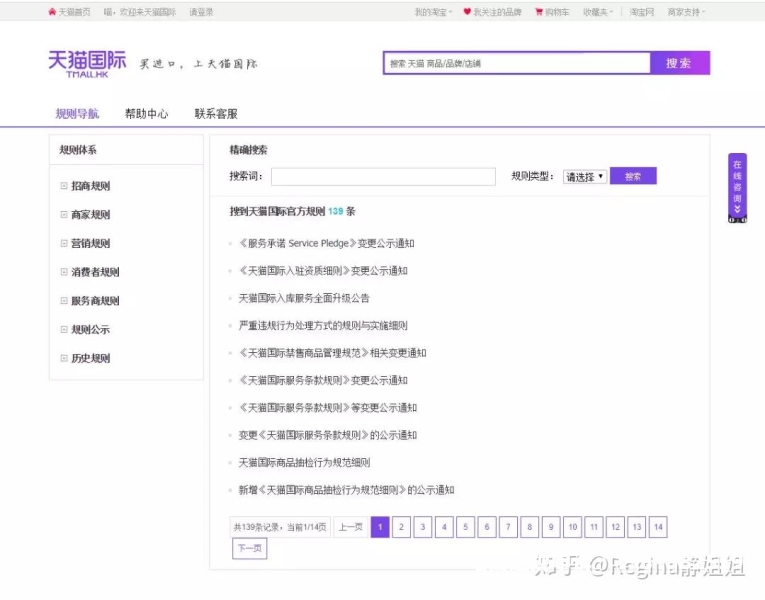Image resolution: width=765 pixels, height=600 pixels.
Task: Expand the 商家规则 tree node
Action: point(64,215)
